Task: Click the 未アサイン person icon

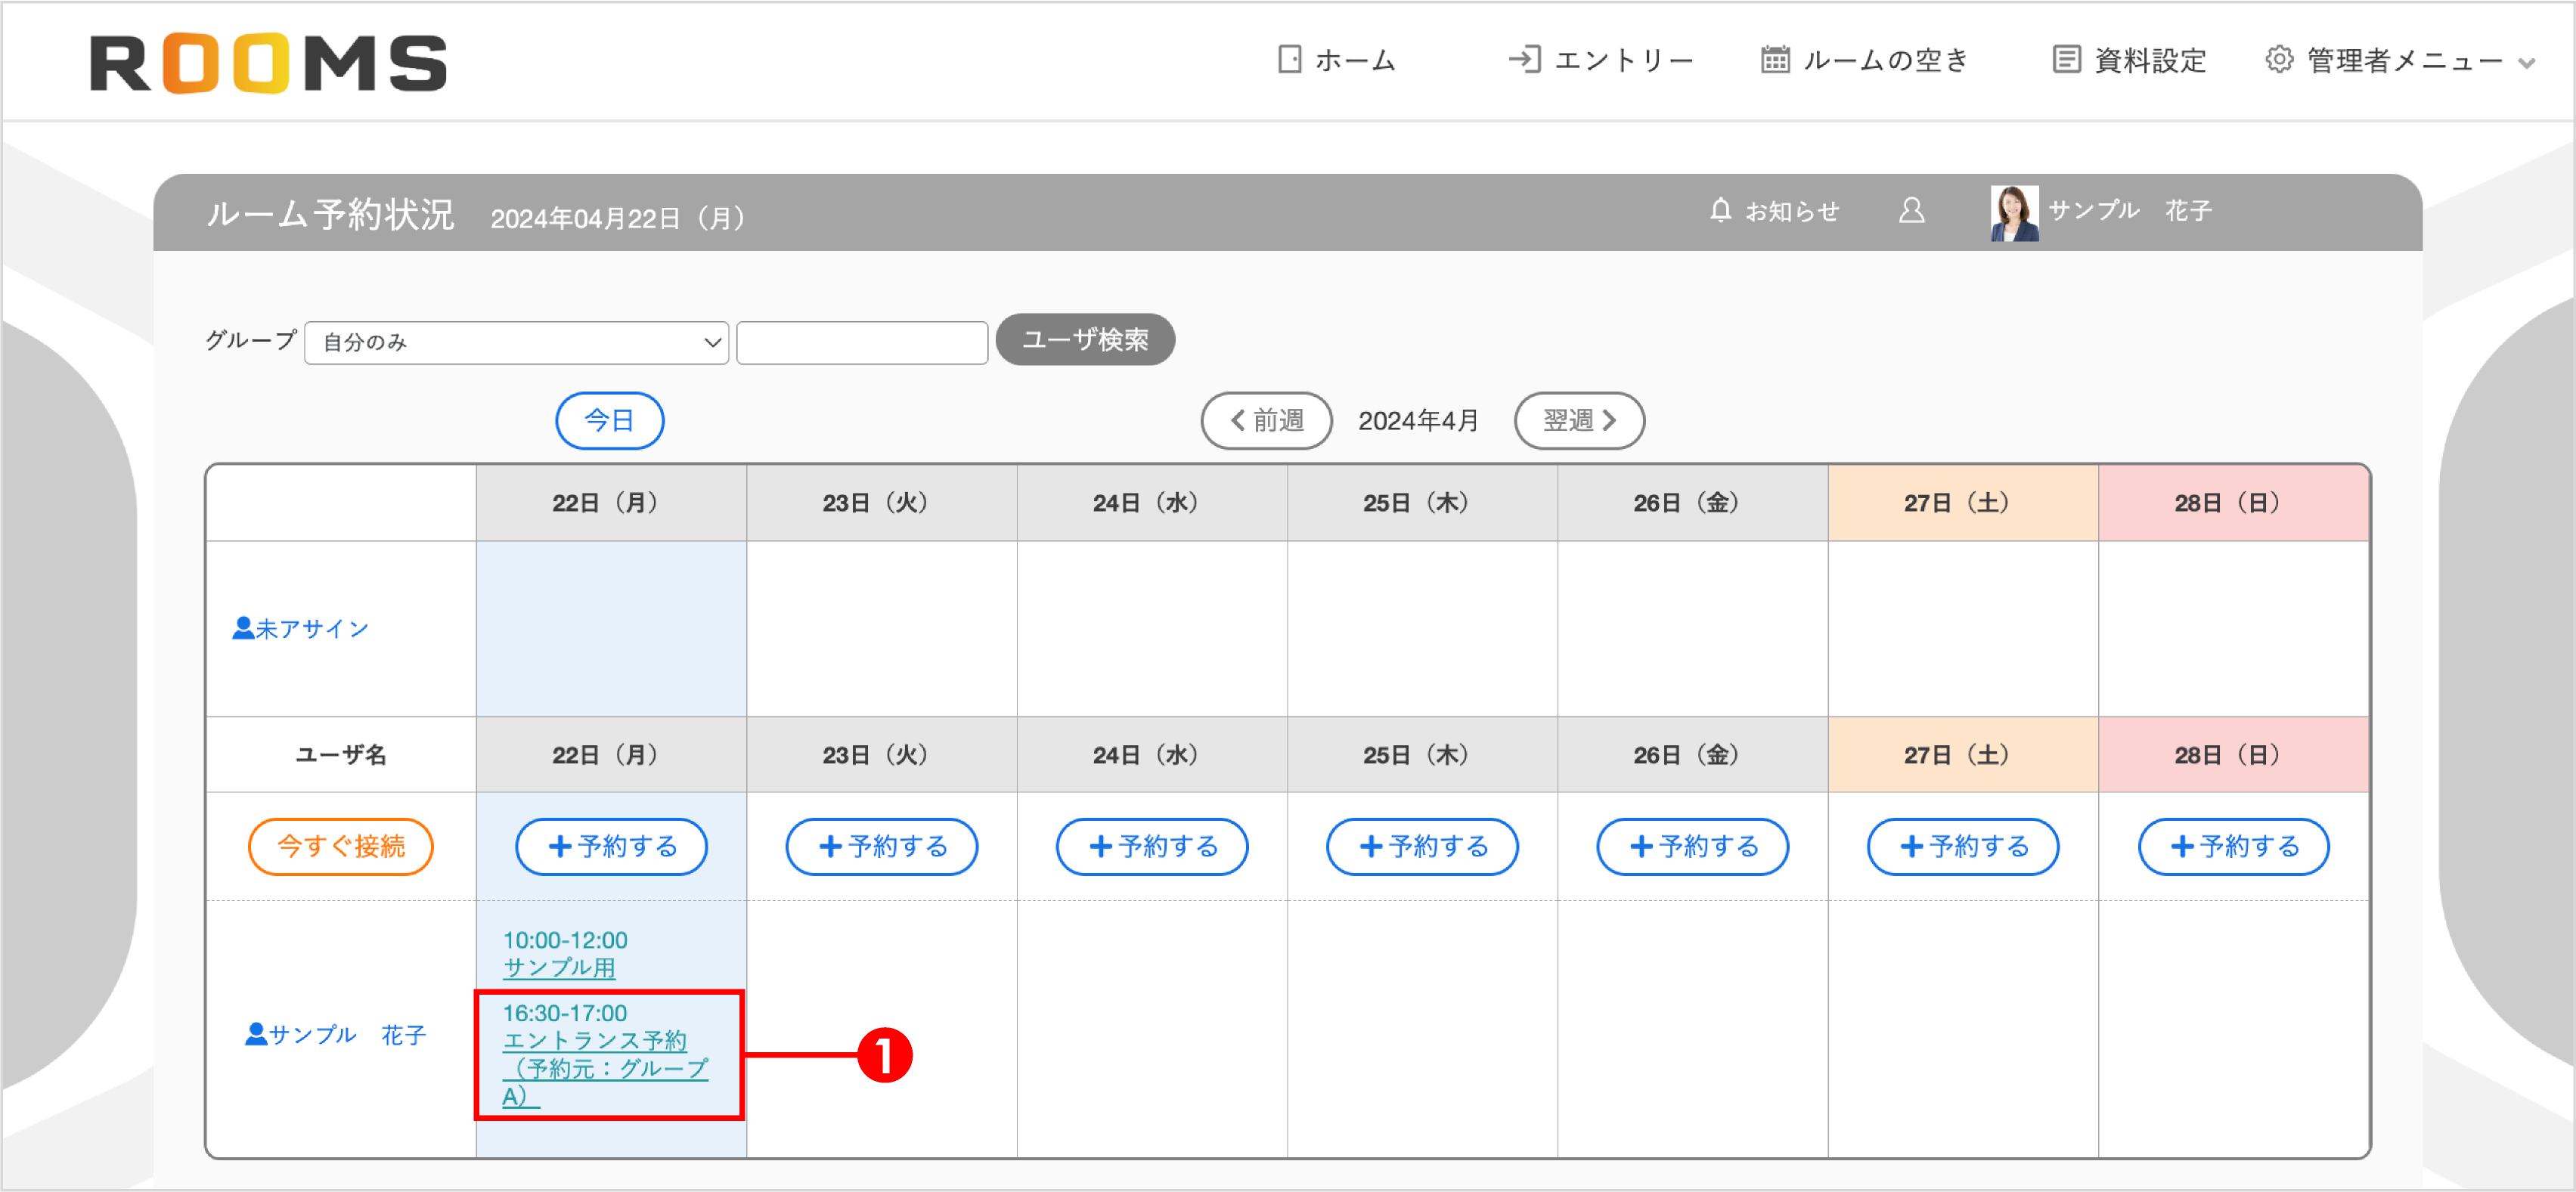Action: tap(243, 627)
